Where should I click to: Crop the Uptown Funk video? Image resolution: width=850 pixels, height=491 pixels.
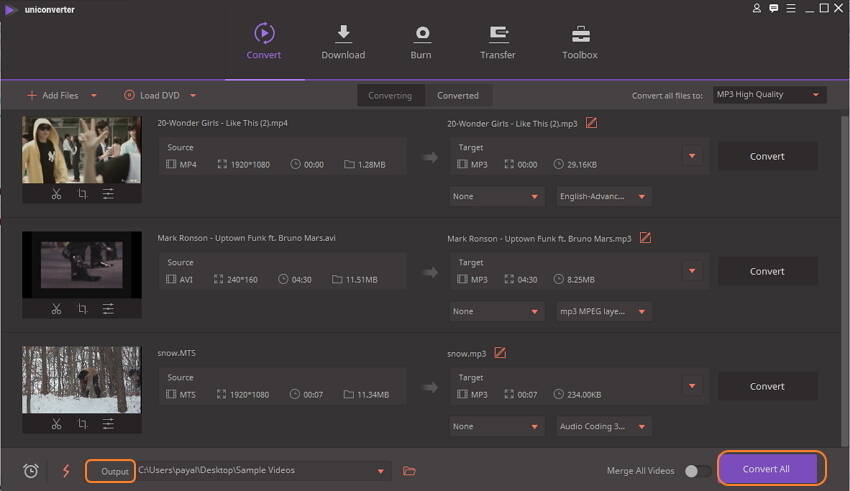pyautogui.click(x=82, y=309)
